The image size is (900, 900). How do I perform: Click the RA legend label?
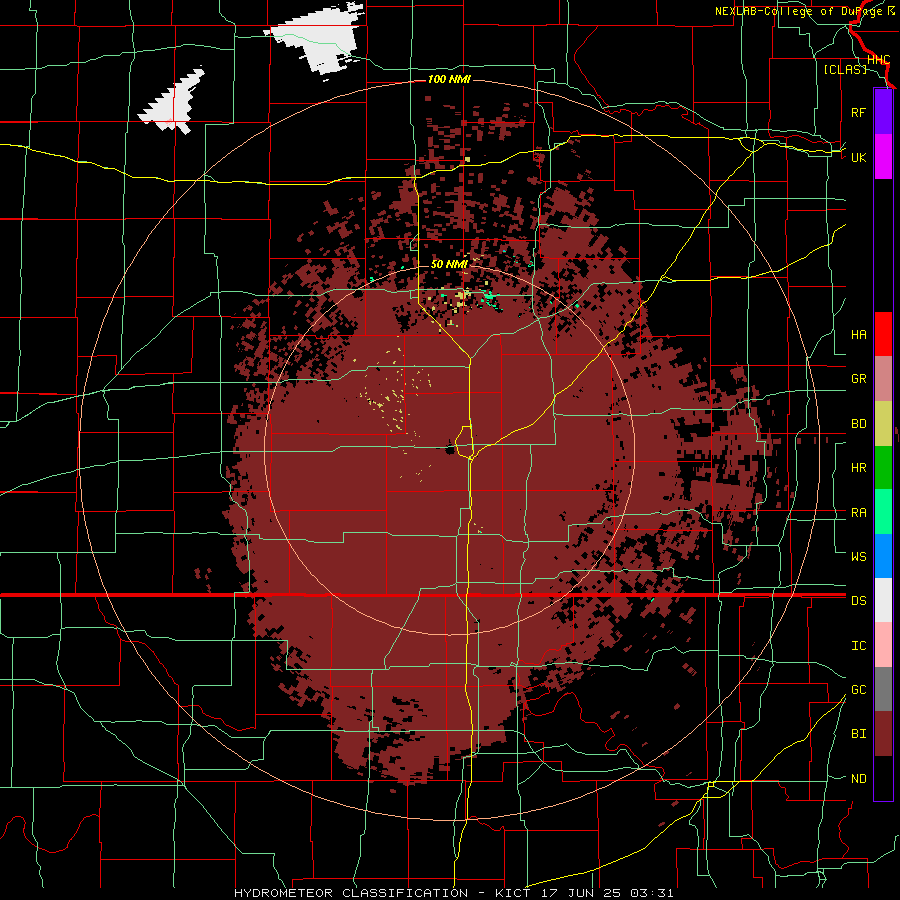coord(859,513)
